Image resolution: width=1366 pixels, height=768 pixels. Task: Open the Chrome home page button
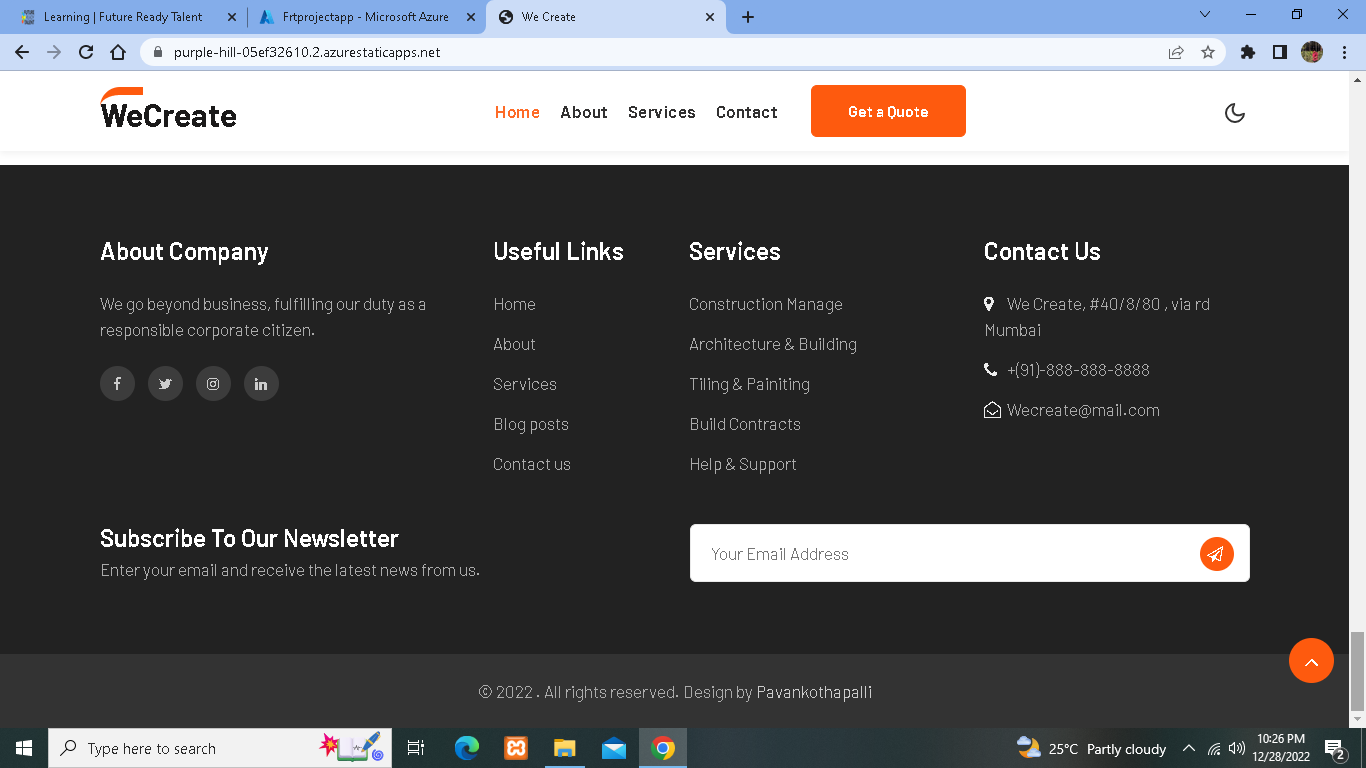[x=118, y=52]
